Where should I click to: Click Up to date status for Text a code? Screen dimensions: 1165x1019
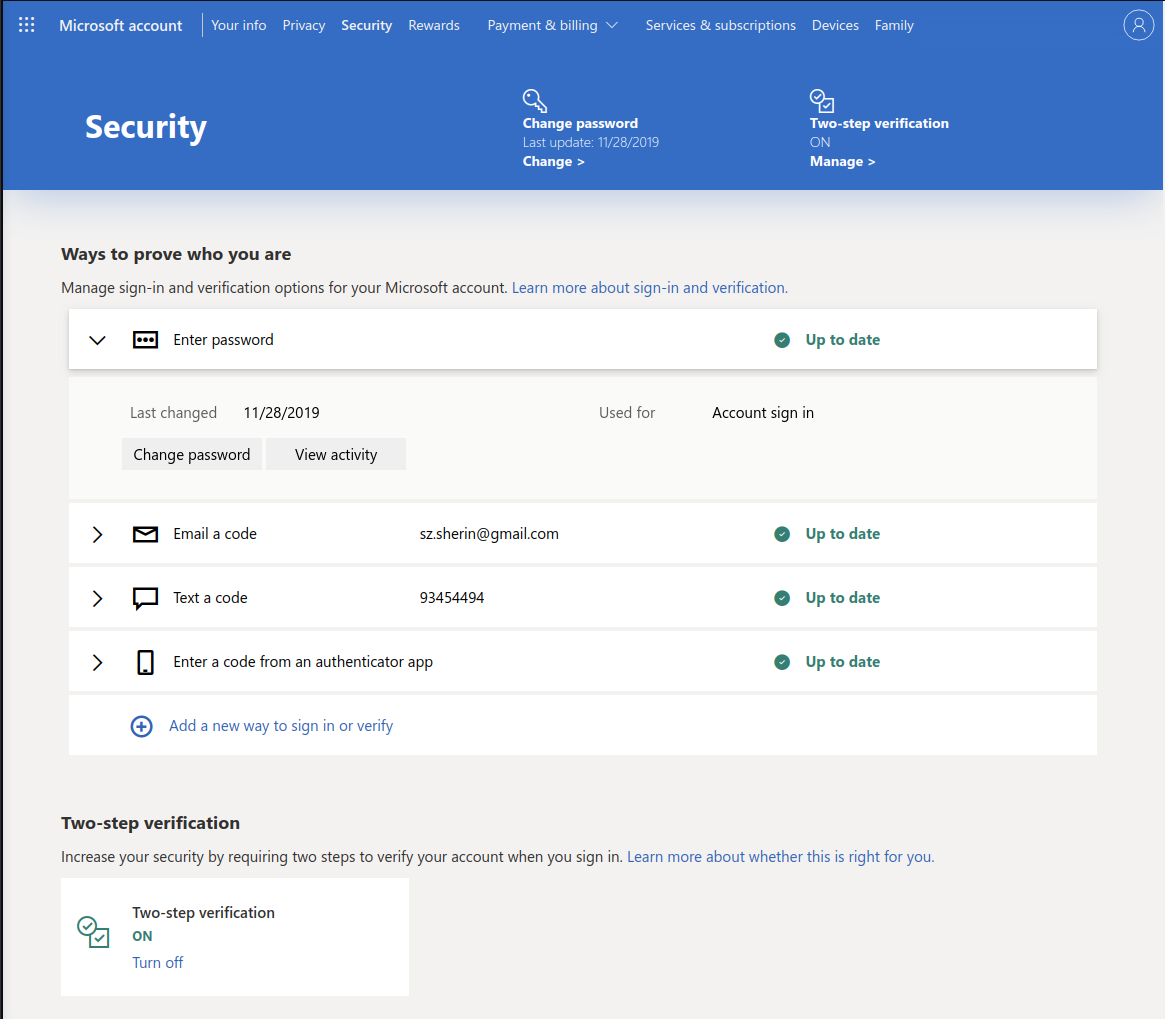coord(843,598)
